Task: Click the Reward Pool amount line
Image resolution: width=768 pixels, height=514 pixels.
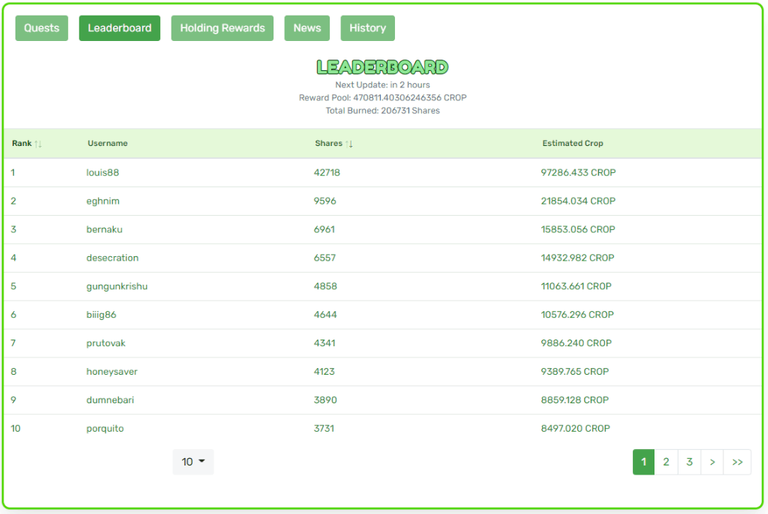Action: click(383, 98)
